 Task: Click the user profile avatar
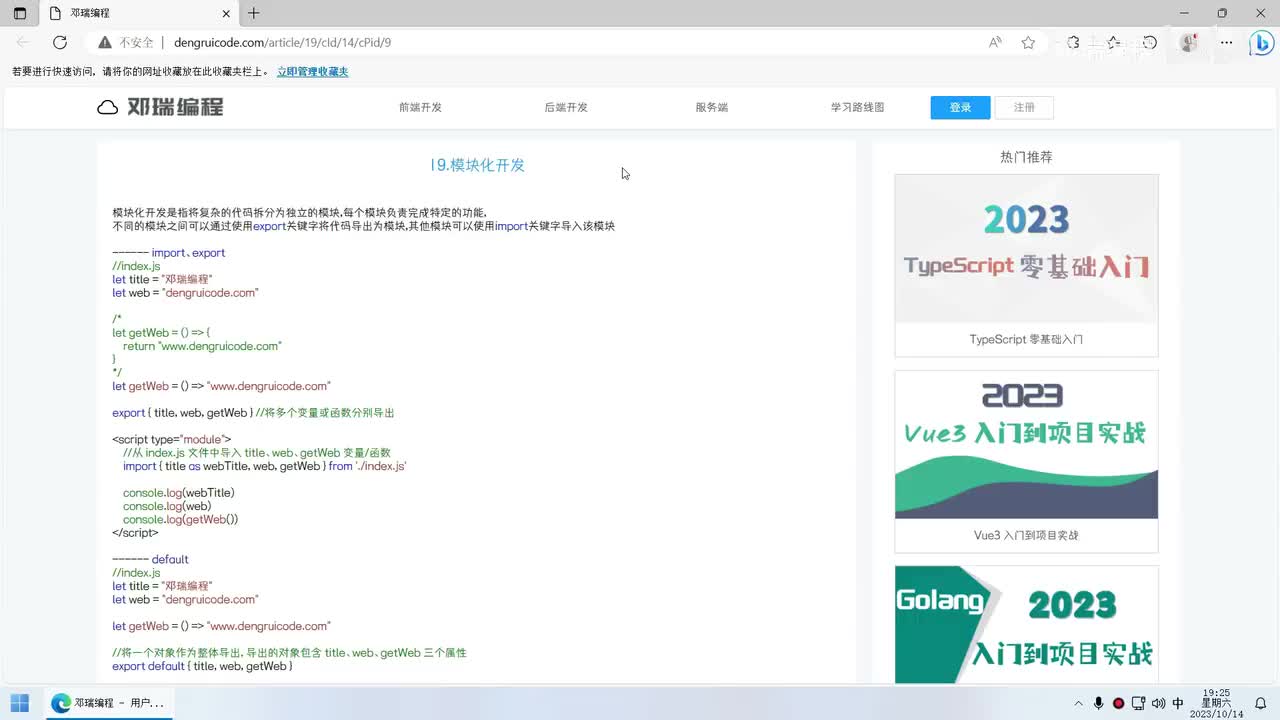click(x=1189, y=42)
